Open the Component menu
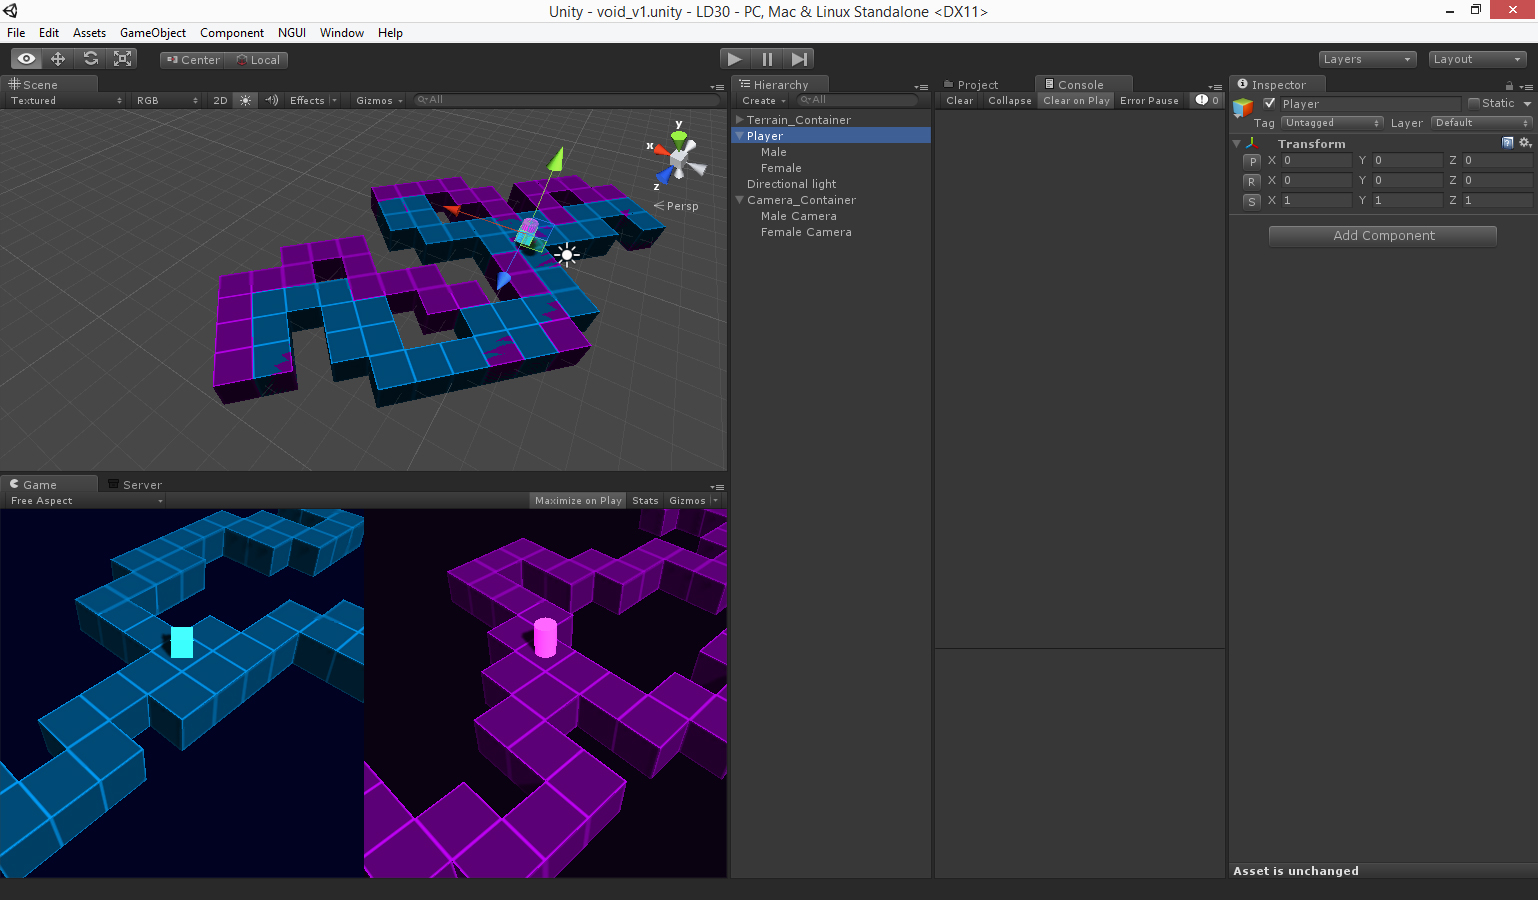The image size is (1538, 900). pyautogui.click(x=232, y=33)
